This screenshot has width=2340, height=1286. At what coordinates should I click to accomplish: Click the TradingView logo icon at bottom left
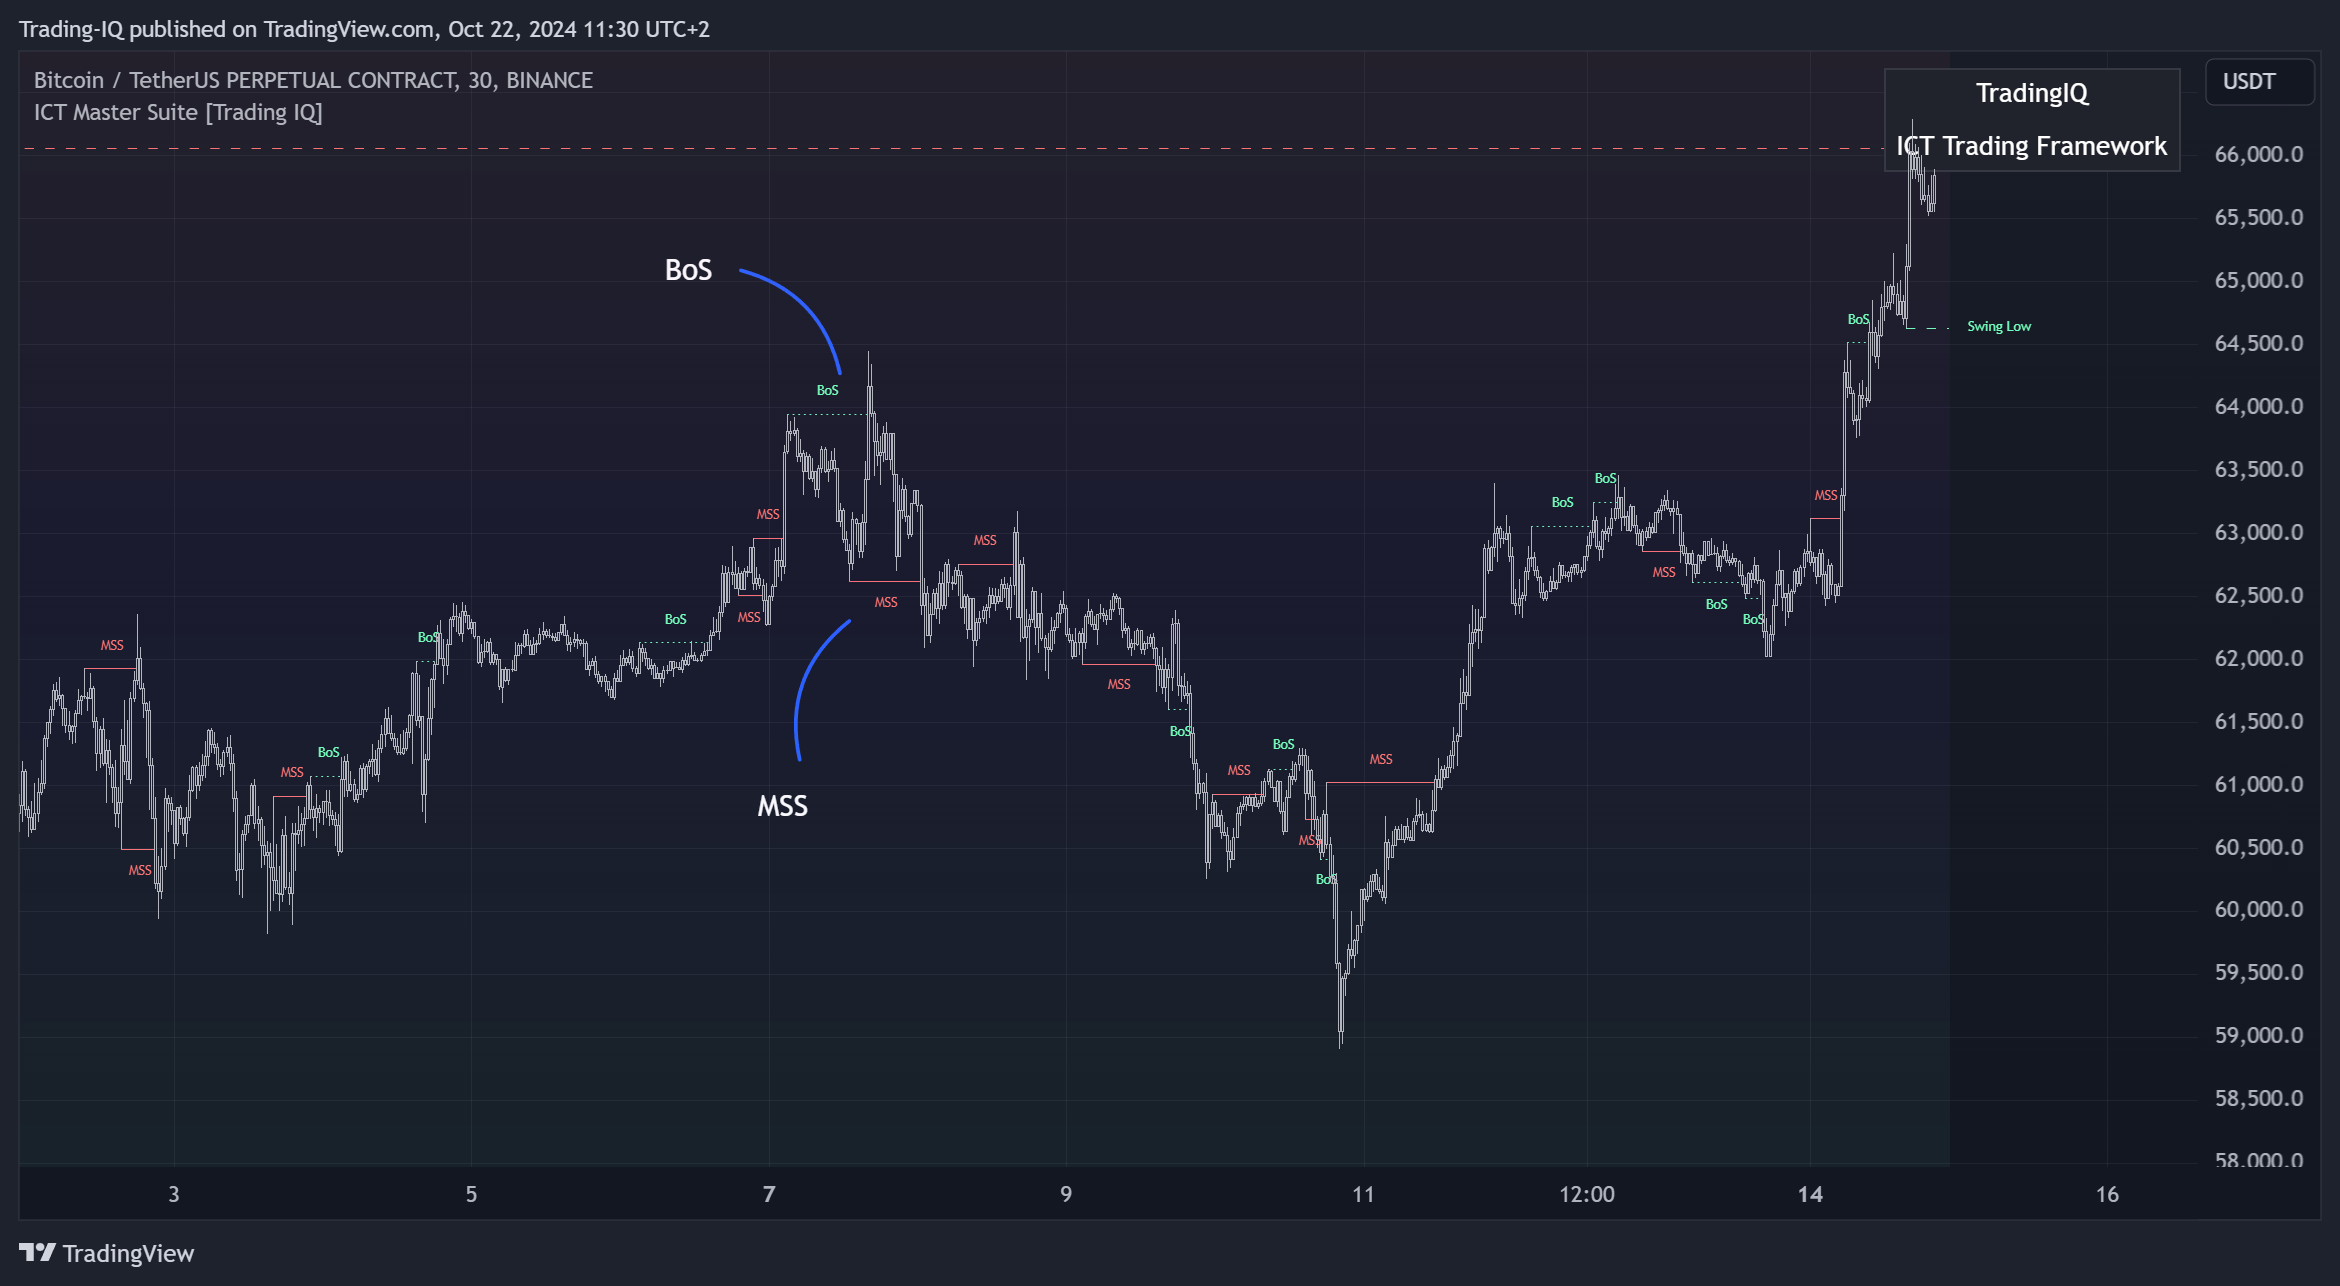[x=37, y=1252]
